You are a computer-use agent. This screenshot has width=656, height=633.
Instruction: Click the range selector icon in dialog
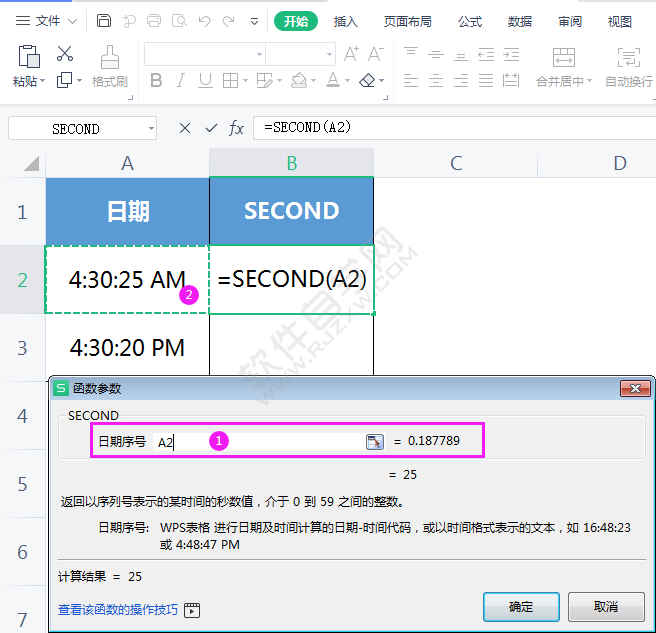pos(375,441)
